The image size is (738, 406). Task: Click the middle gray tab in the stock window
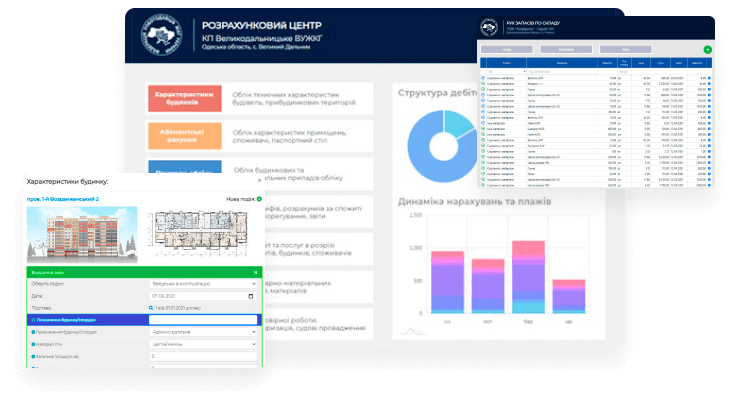point(567,49)
